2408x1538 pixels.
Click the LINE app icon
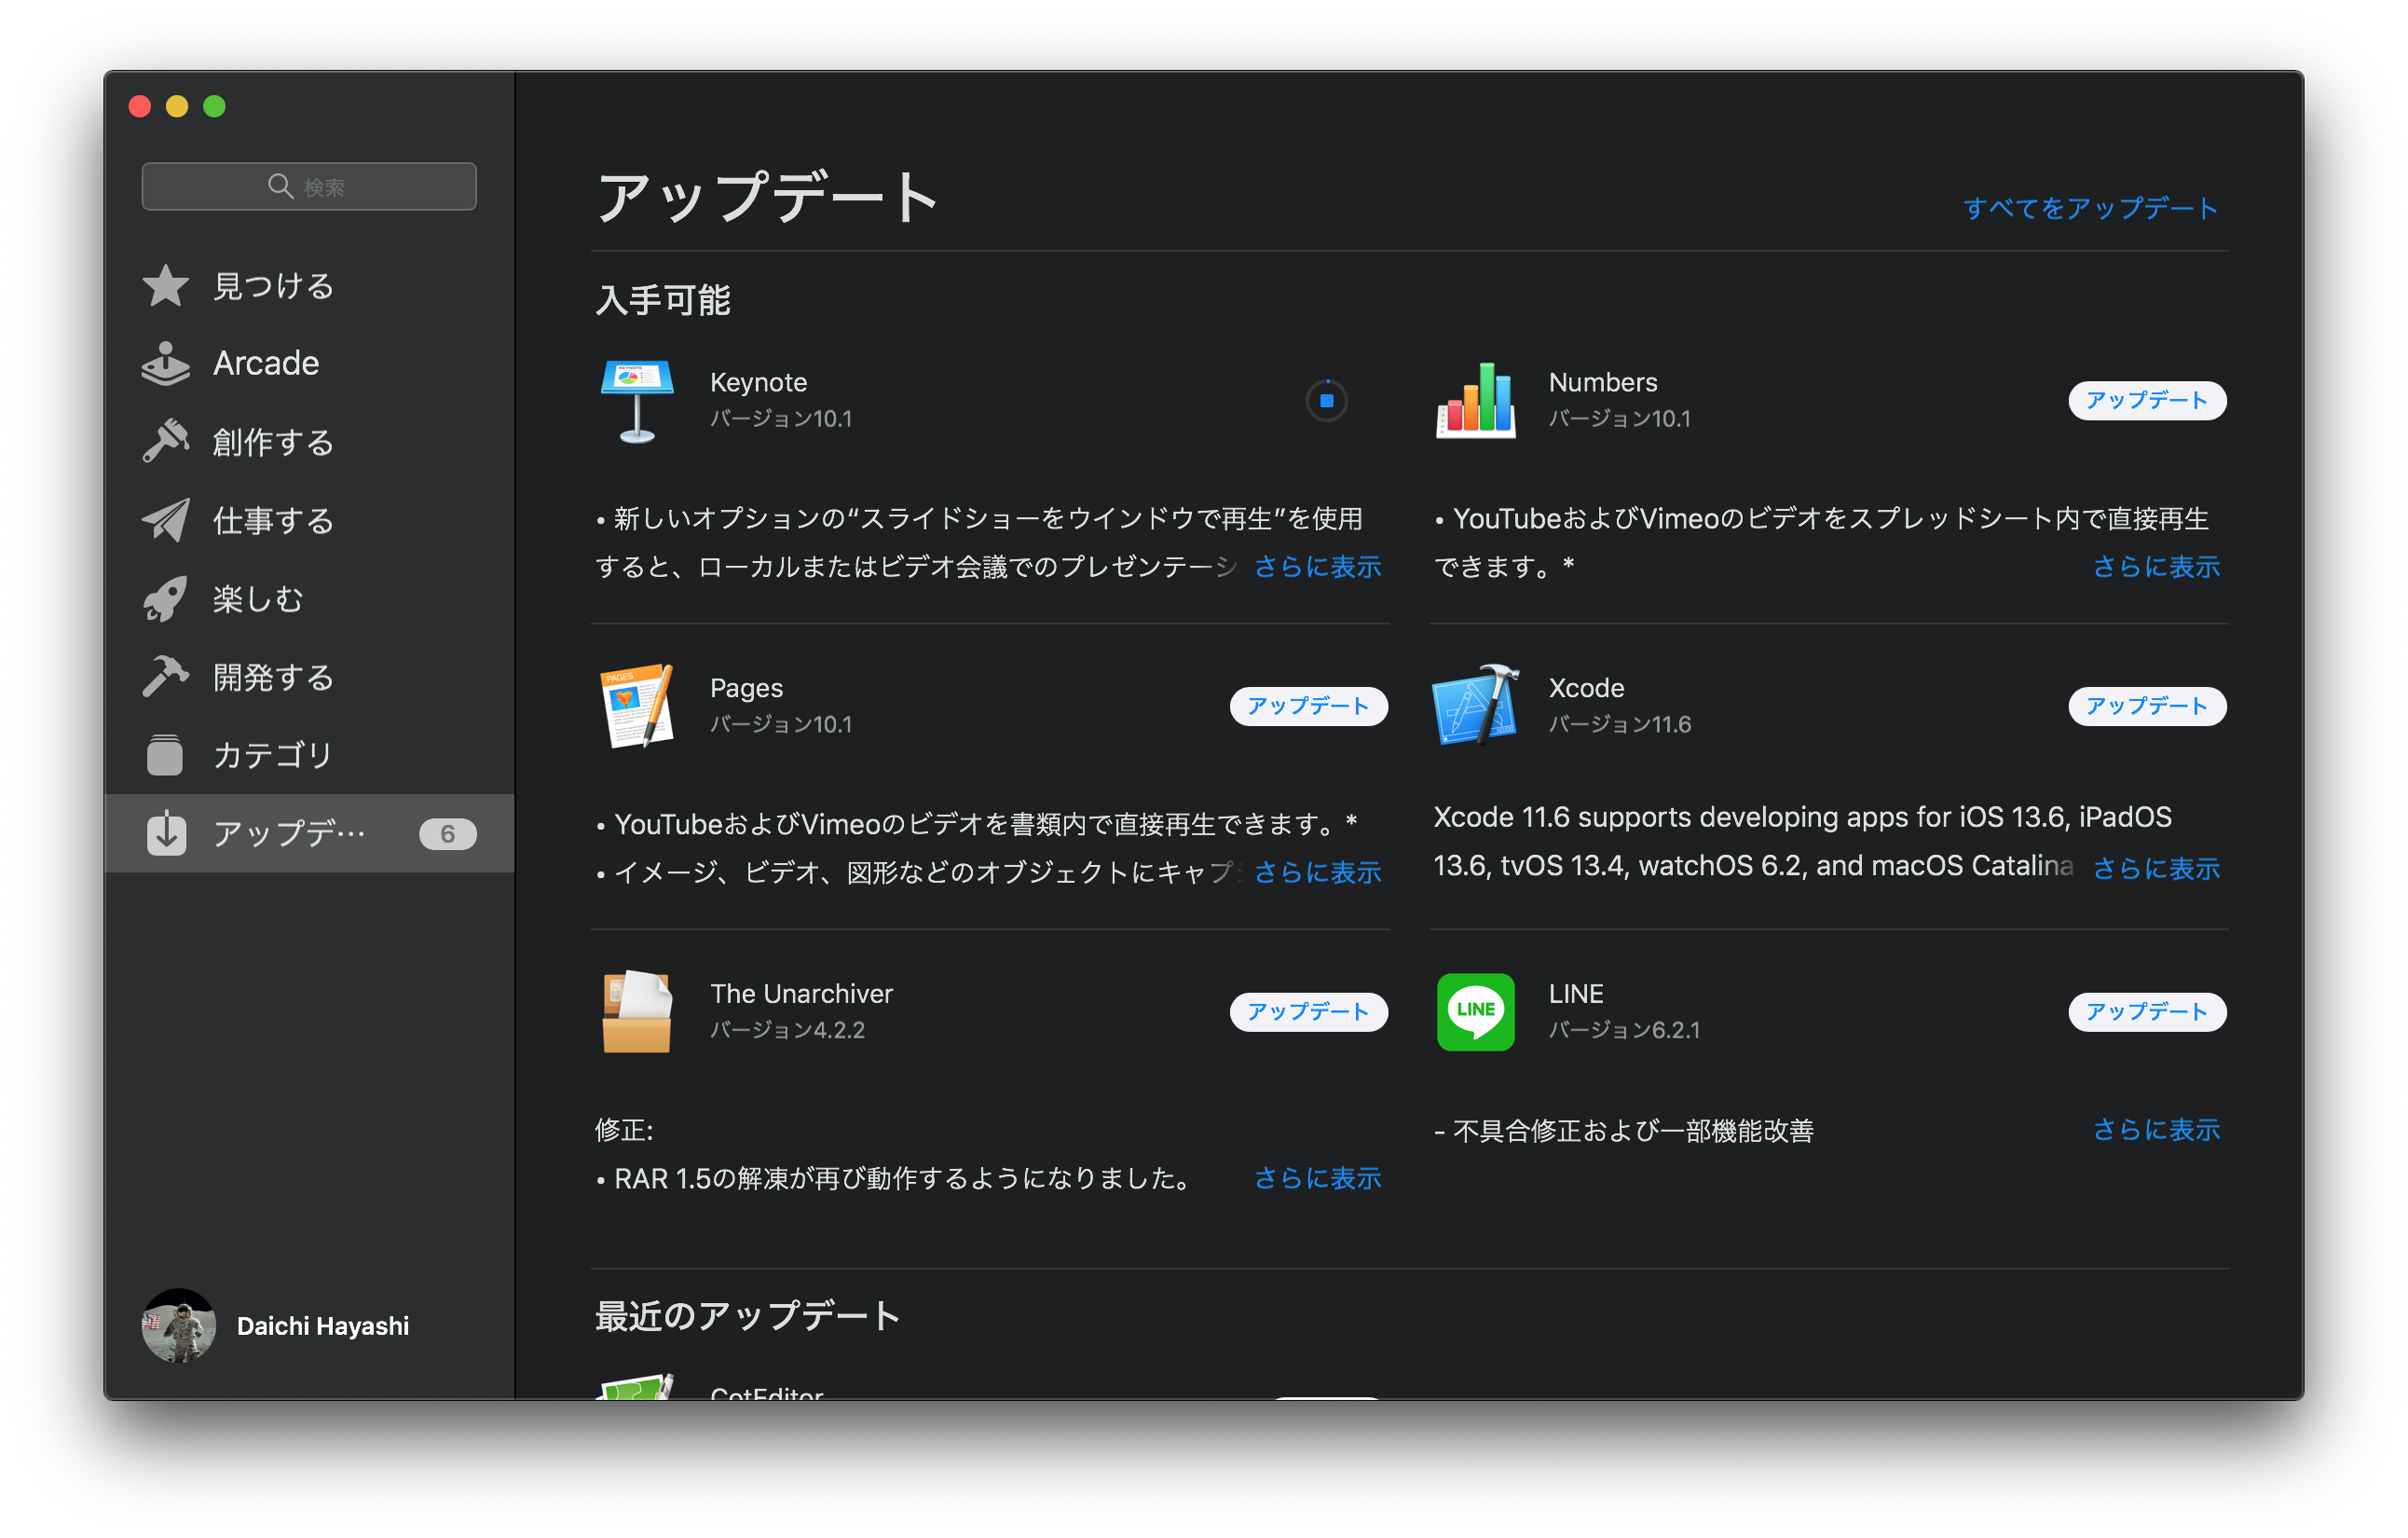[1476, 1012]
